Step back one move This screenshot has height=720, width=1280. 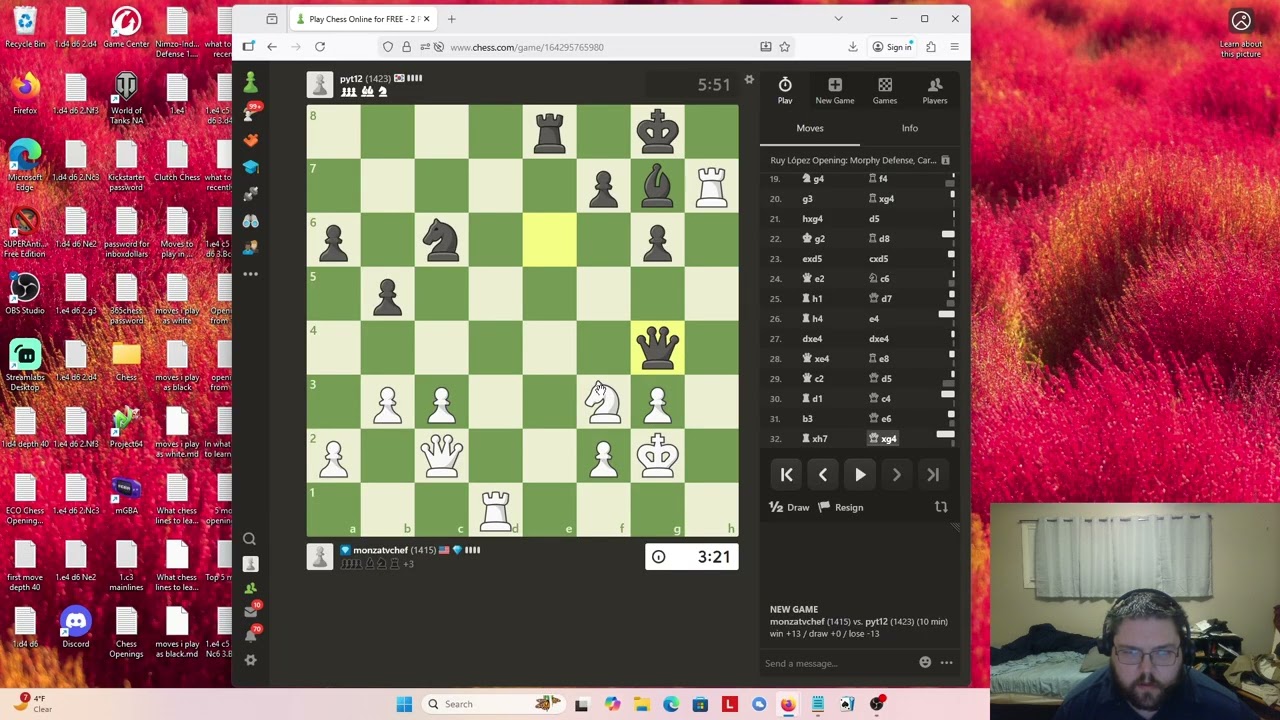(x=823, y=475)
